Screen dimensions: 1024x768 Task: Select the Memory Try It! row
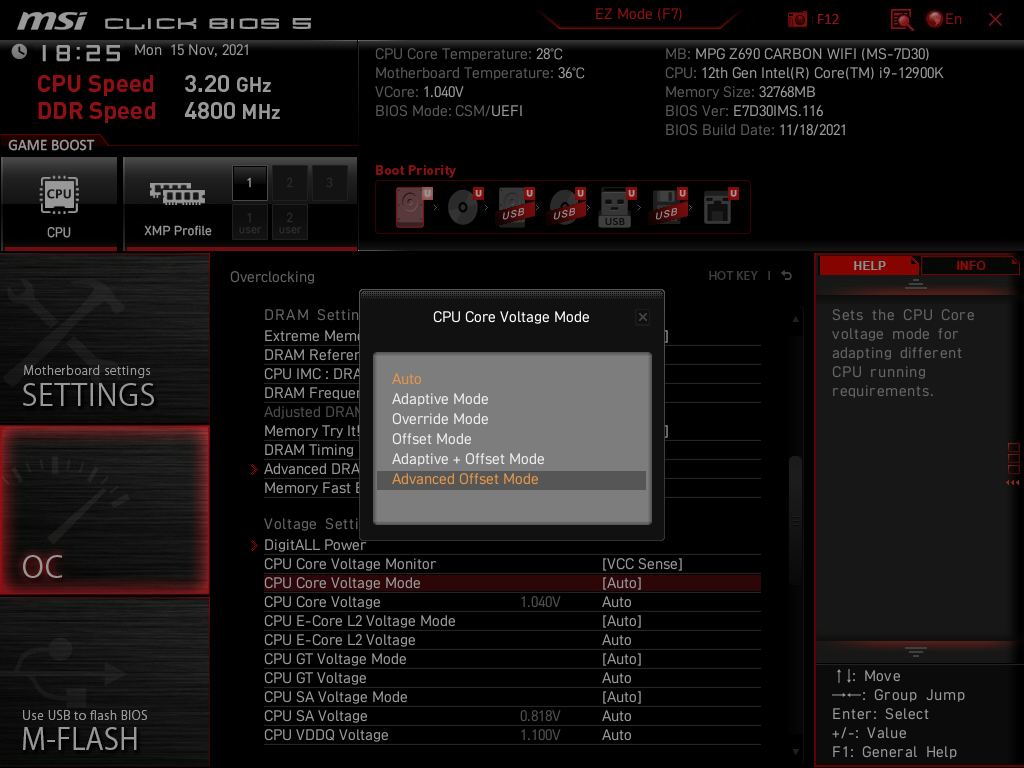[x=312, y=431]
